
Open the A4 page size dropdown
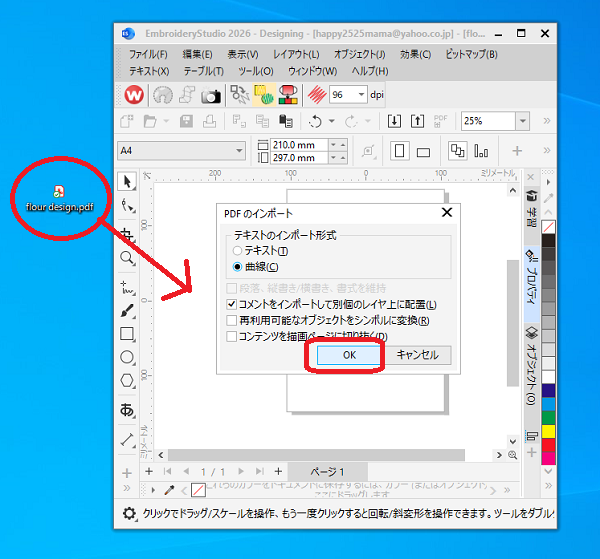pyautogui.click(x=181, y=151)
